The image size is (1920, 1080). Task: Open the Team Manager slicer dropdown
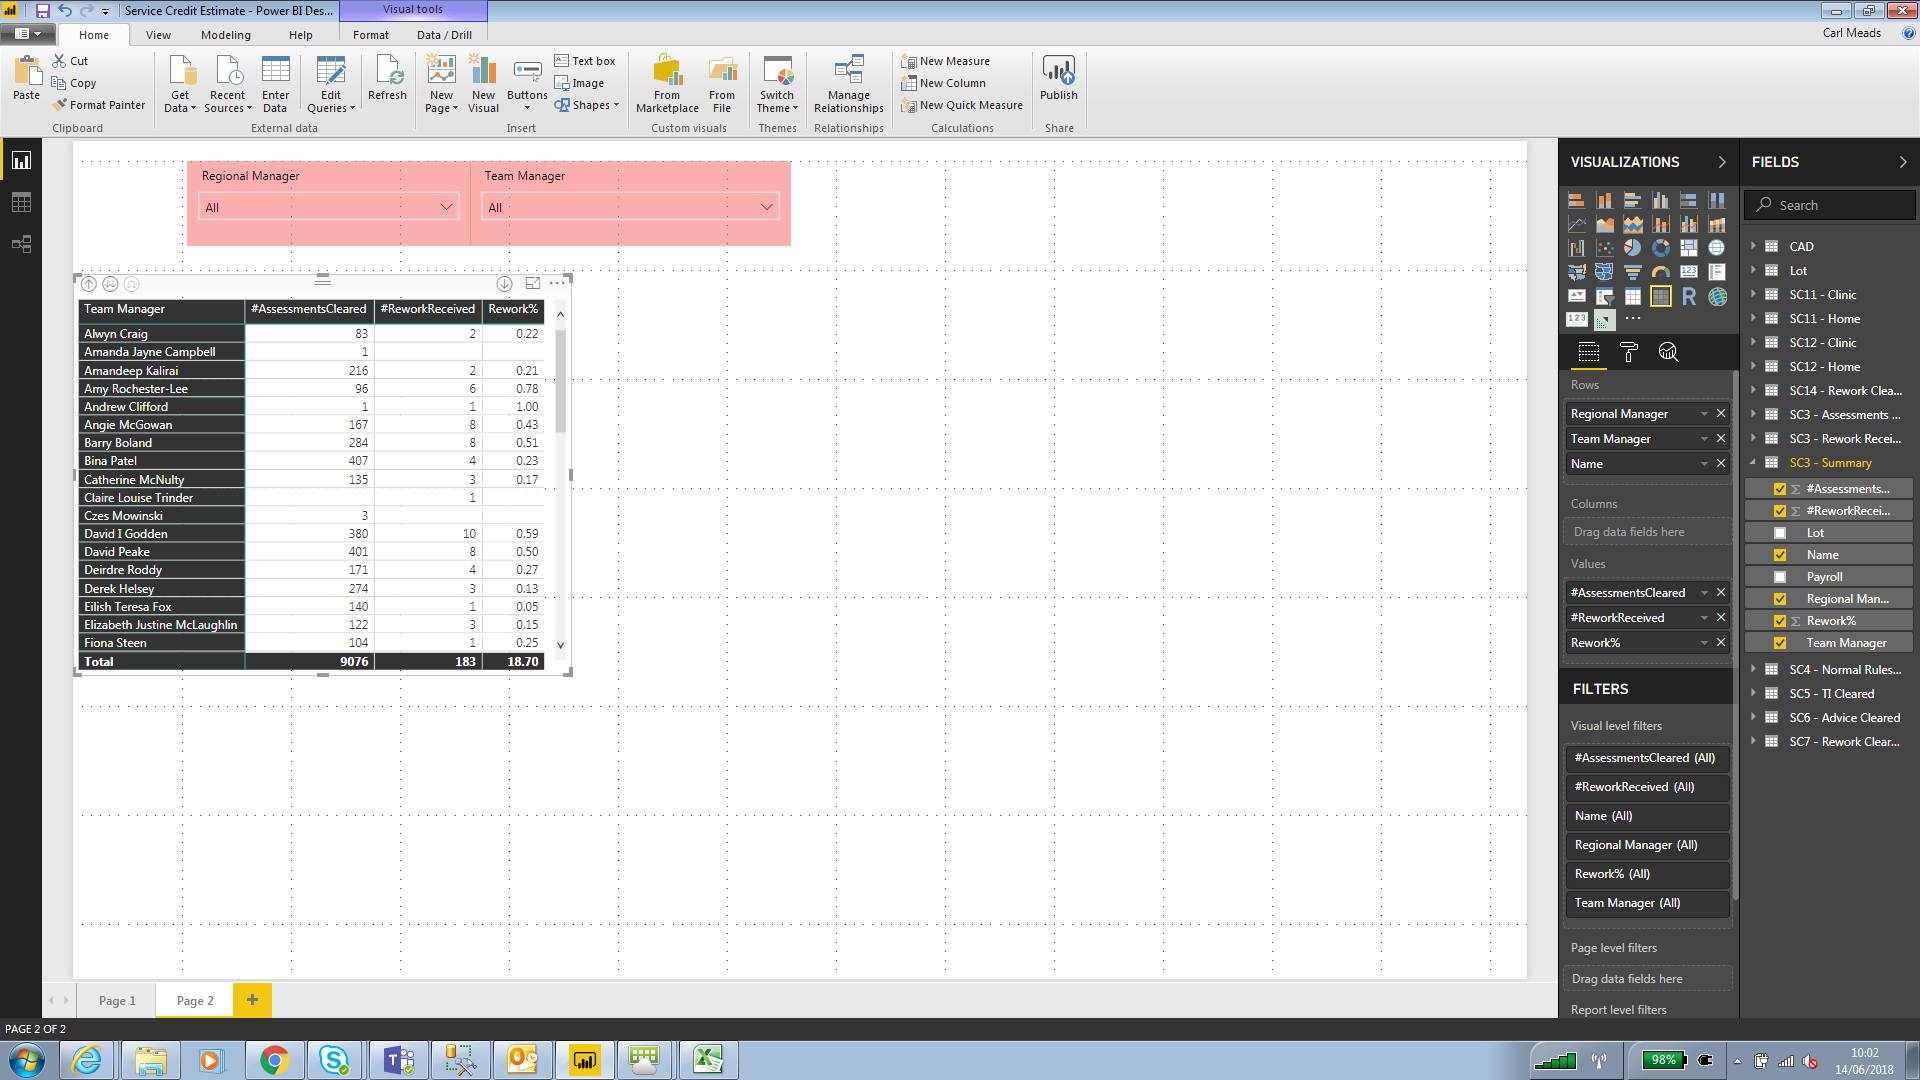click(630, 207)
